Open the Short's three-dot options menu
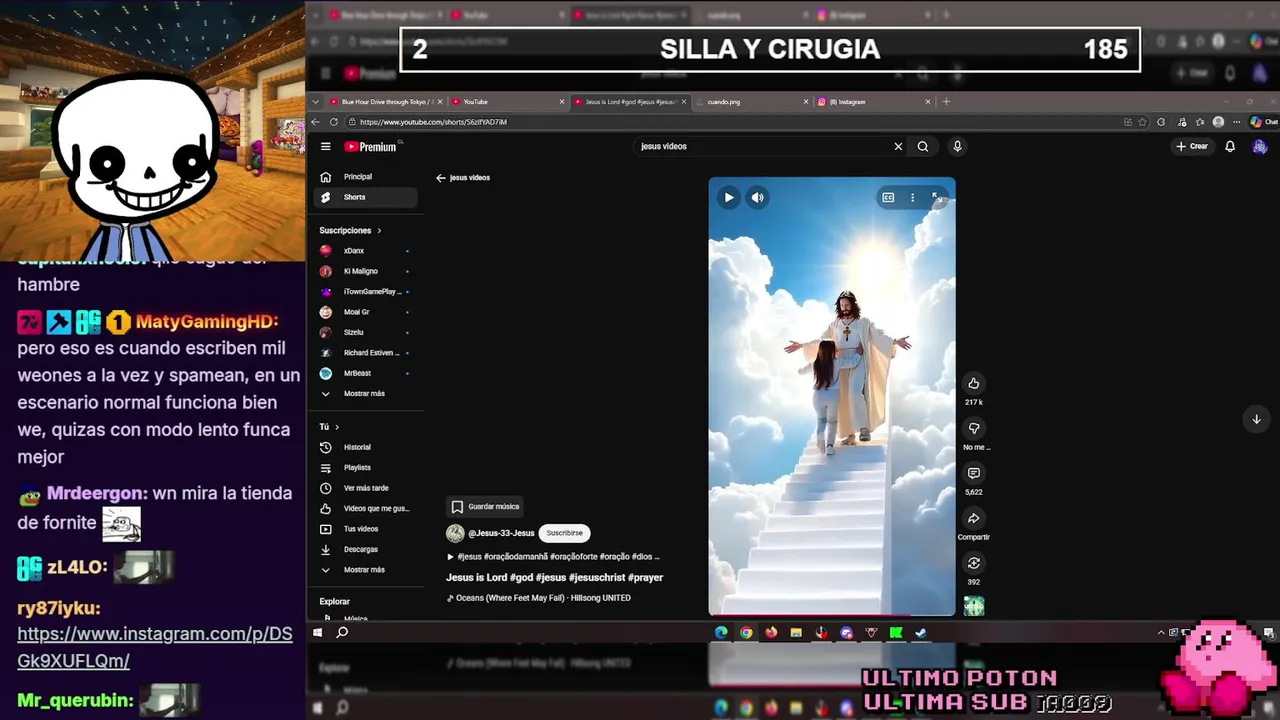Viewport: 1280px width, 720px height. coord(912,198)
